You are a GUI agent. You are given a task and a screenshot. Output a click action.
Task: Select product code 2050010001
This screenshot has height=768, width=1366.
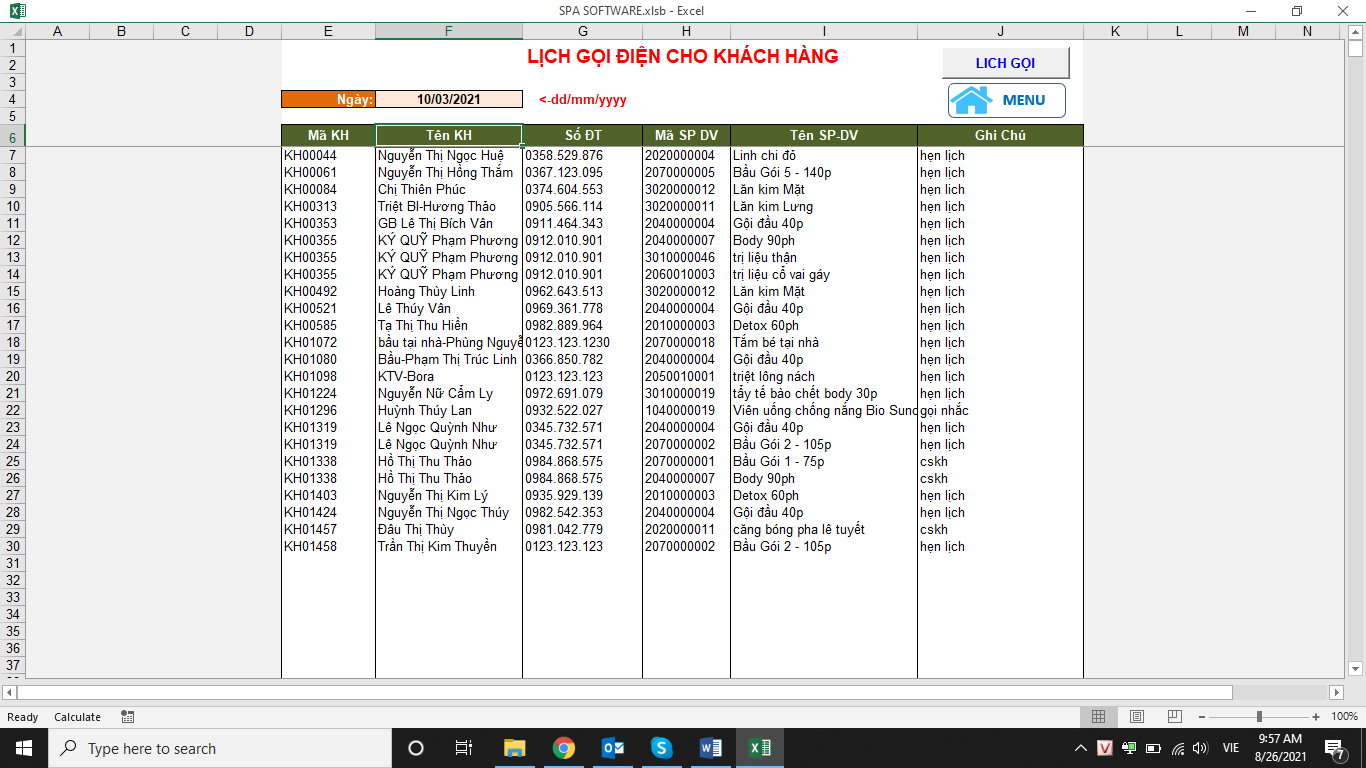pyautogui.click(x=686, y=376)
